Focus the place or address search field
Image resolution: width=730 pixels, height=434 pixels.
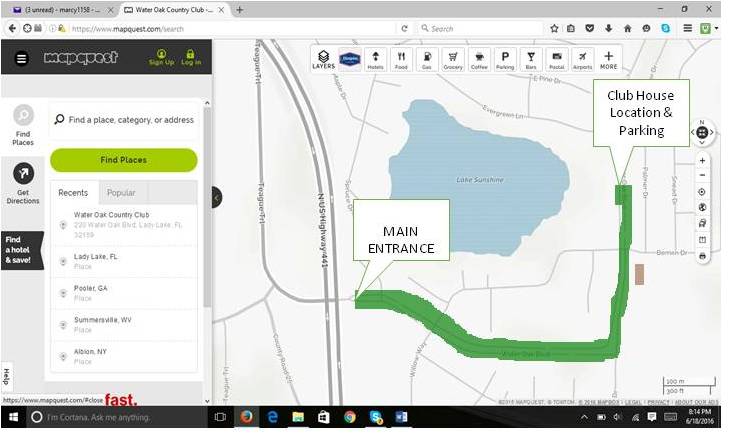click(124, 120)
